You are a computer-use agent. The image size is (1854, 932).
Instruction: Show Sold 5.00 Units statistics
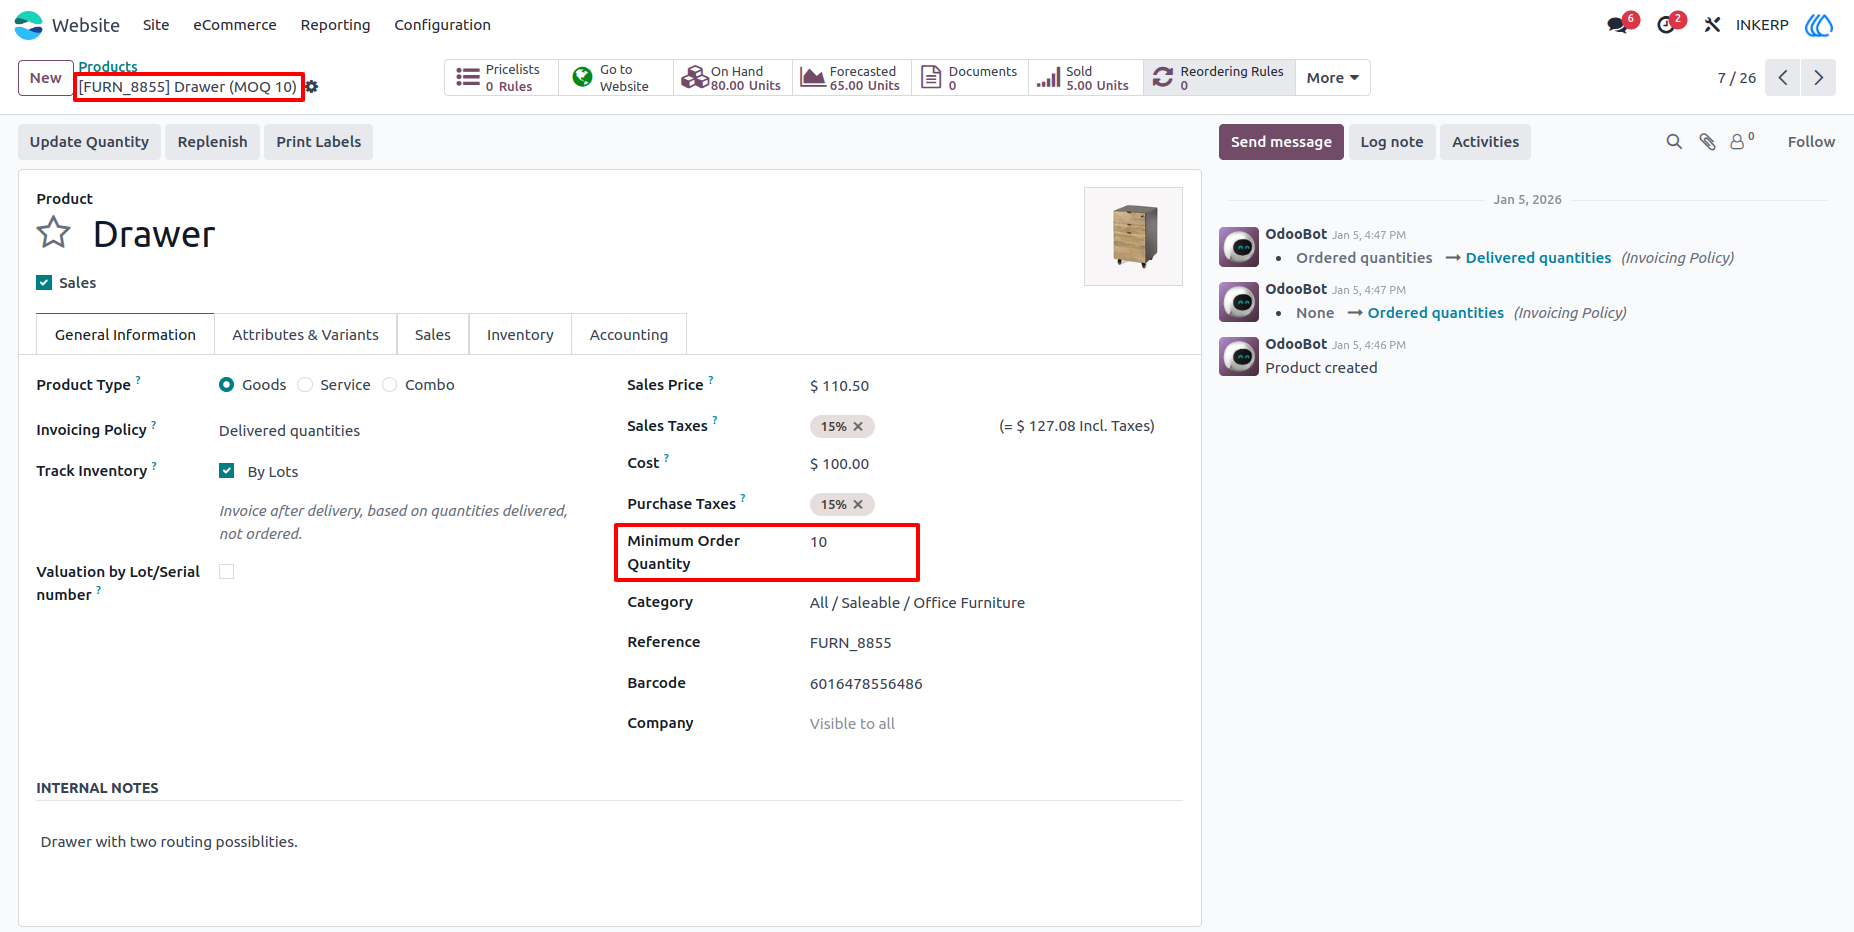1085,78
